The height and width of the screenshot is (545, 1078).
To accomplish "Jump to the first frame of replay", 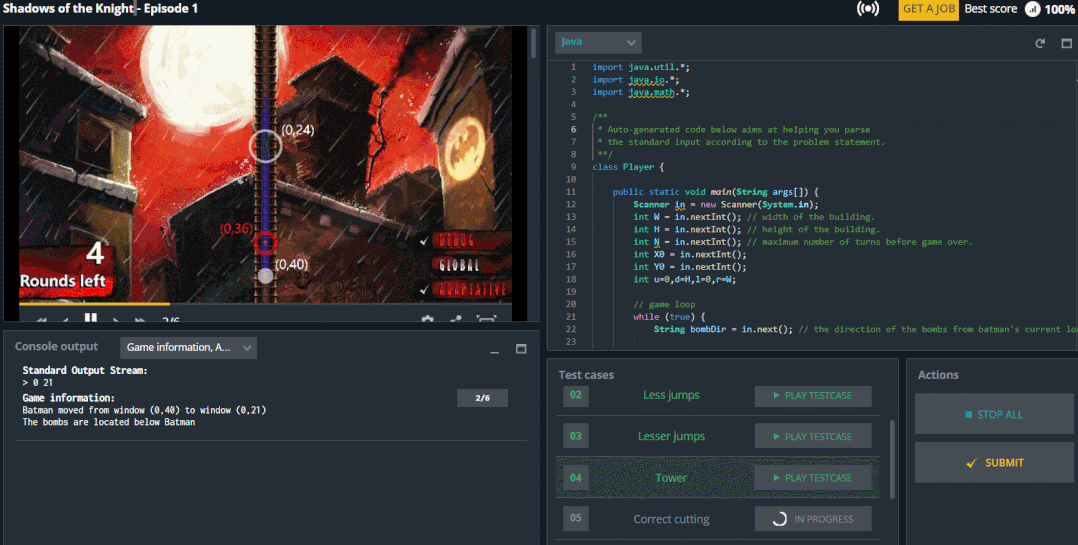I will [x=41, y=320].
